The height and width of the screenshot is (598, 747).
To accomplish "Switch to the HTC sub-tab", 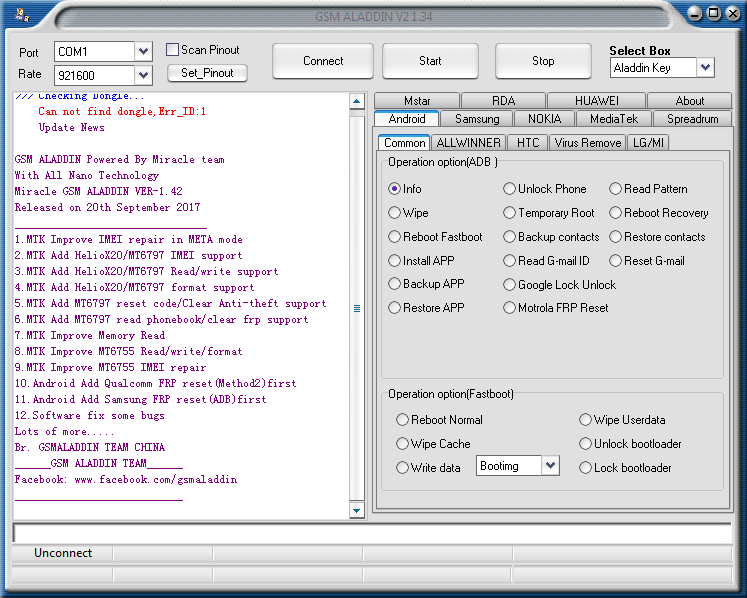I will 528,143.
